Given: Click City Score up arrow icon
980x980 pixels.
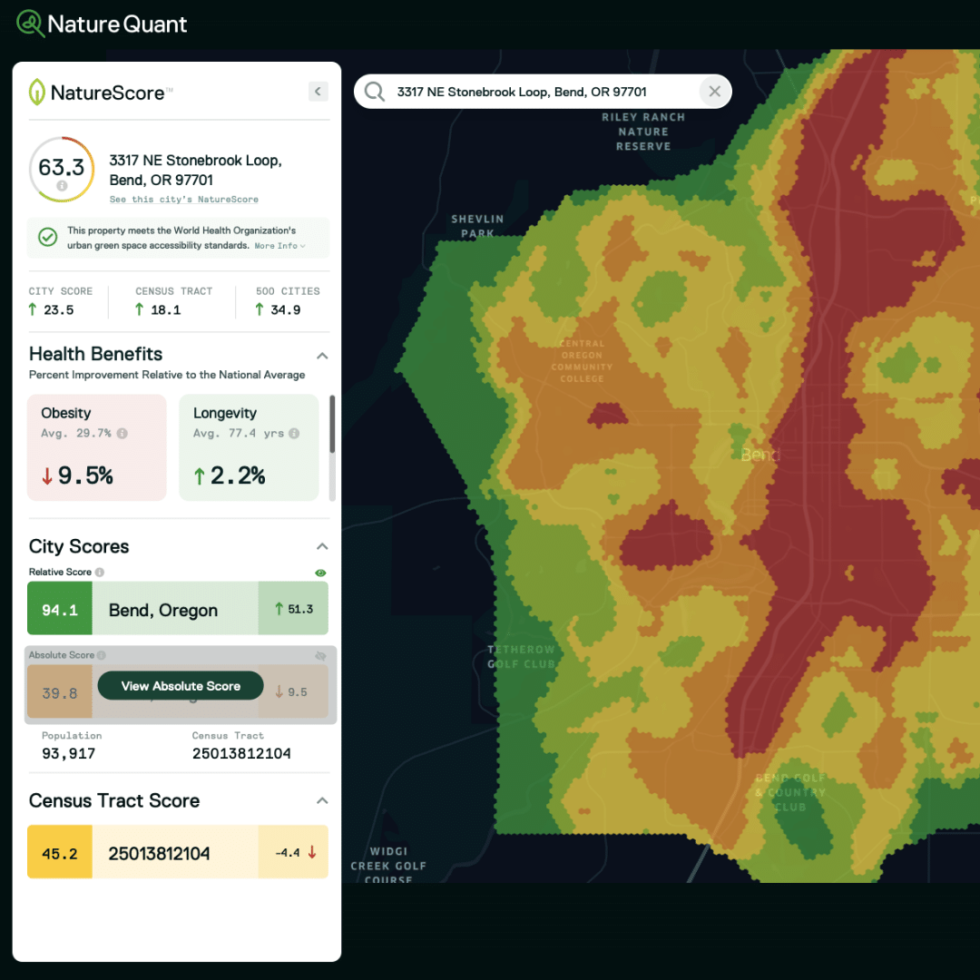Looking at the screenshot, I should (32, 309).
